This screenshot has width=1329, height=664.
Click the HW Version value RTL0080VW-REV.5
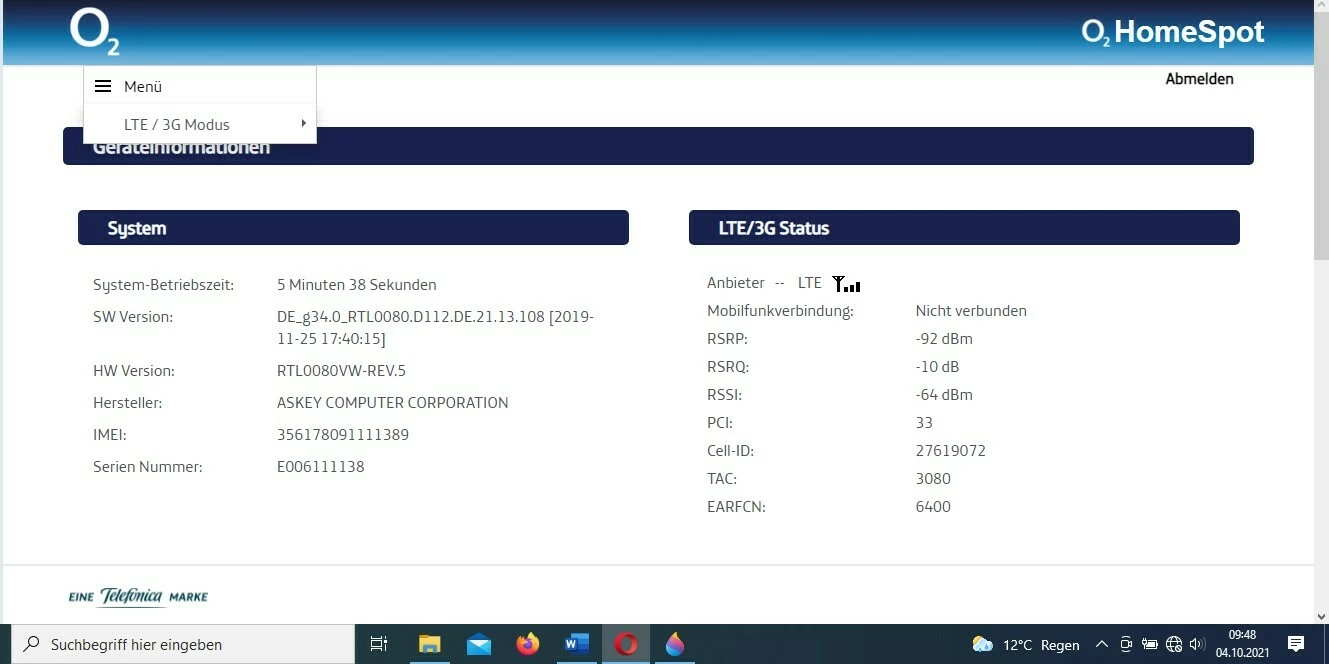(341, 371)
